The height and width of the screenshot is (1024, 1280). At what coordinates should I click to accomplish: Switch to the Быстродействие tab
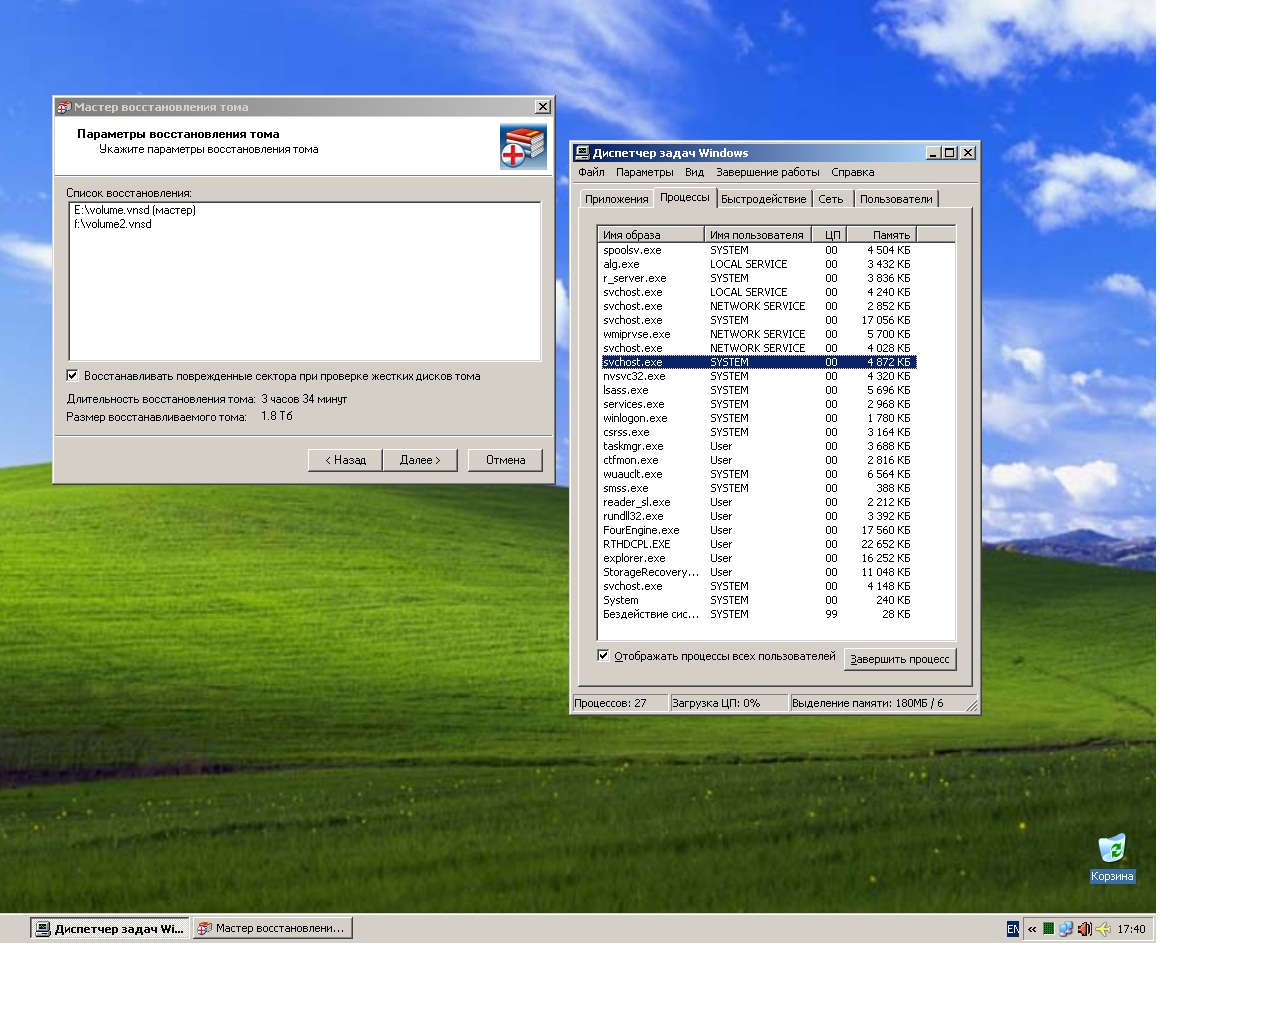click(763, 199)
